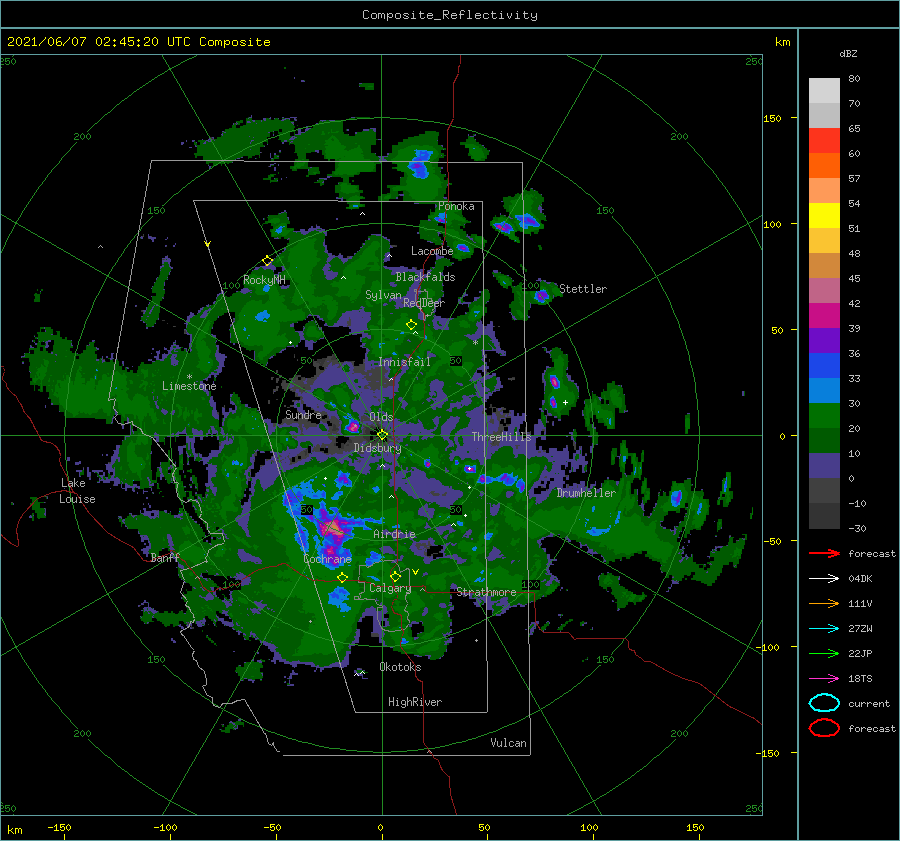Image resolution: width=900 pixels, height=841 pixels.
Task: Click the Lacombe label
Action: coord(432,251)
